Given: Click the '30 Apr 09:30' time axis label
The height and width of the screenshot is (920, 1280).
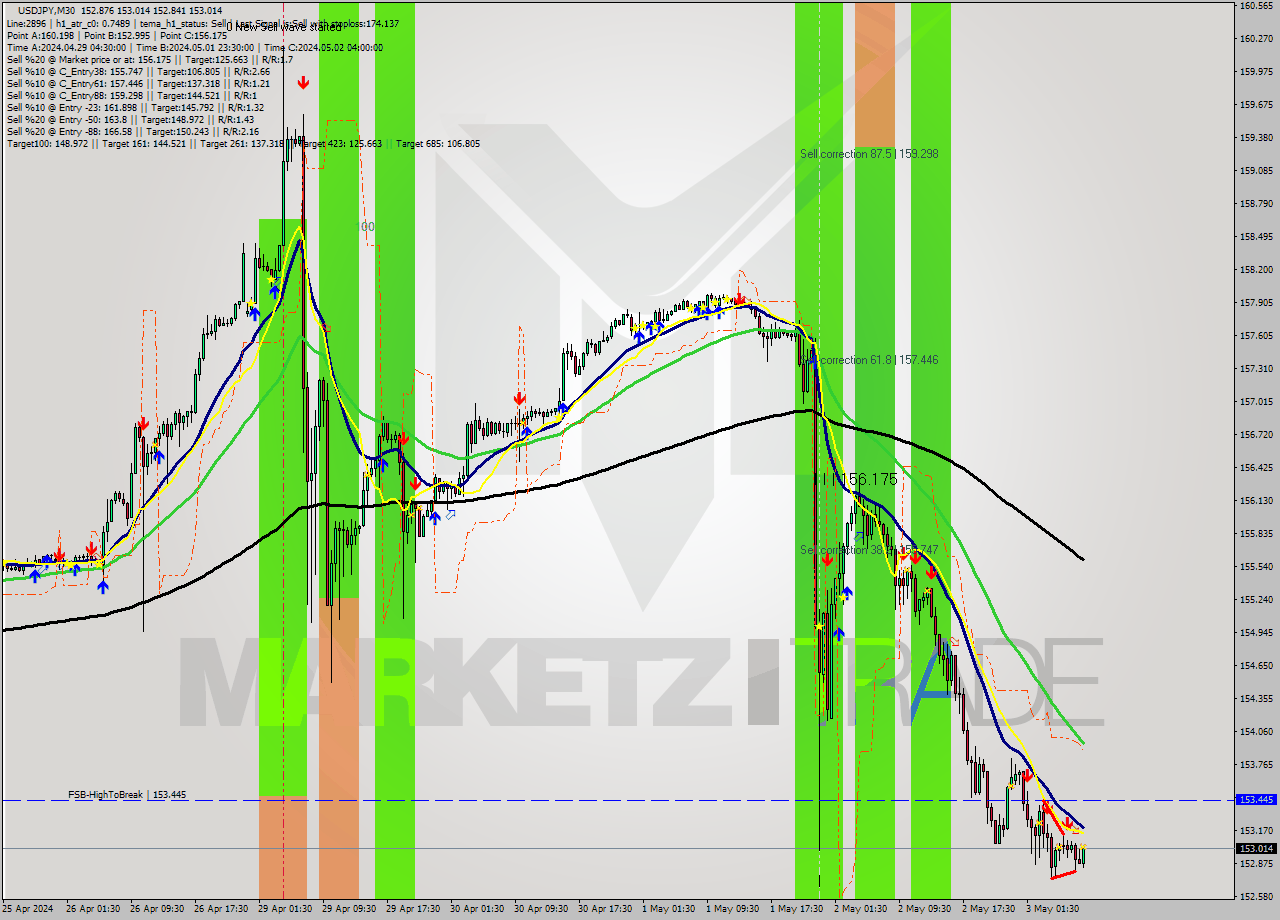Looking at the screenshot, I should point(540,909).
